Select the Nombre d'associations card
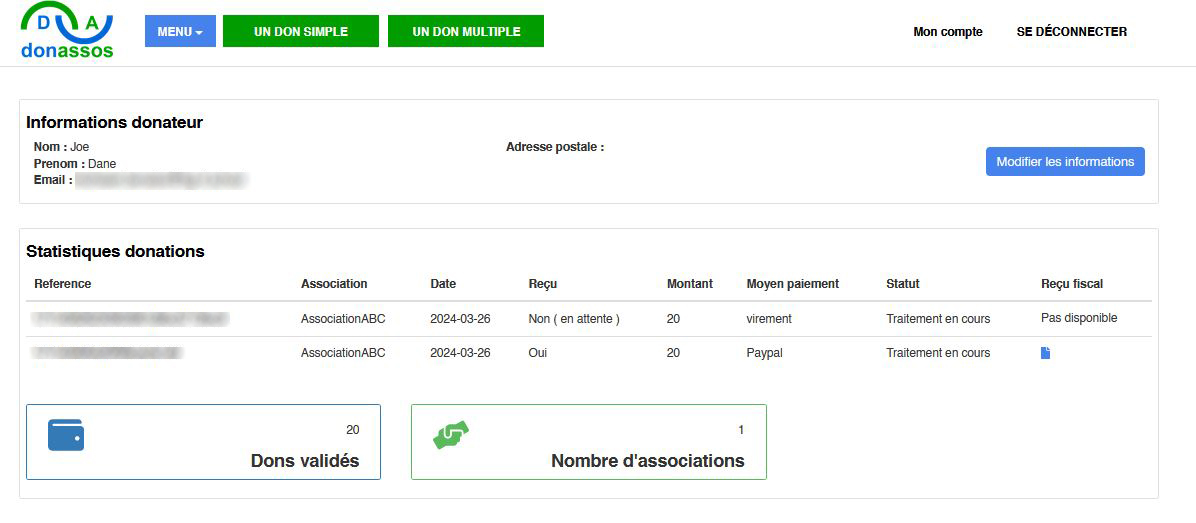Screen dimensions: 1196x523 (x=588, y=442)
